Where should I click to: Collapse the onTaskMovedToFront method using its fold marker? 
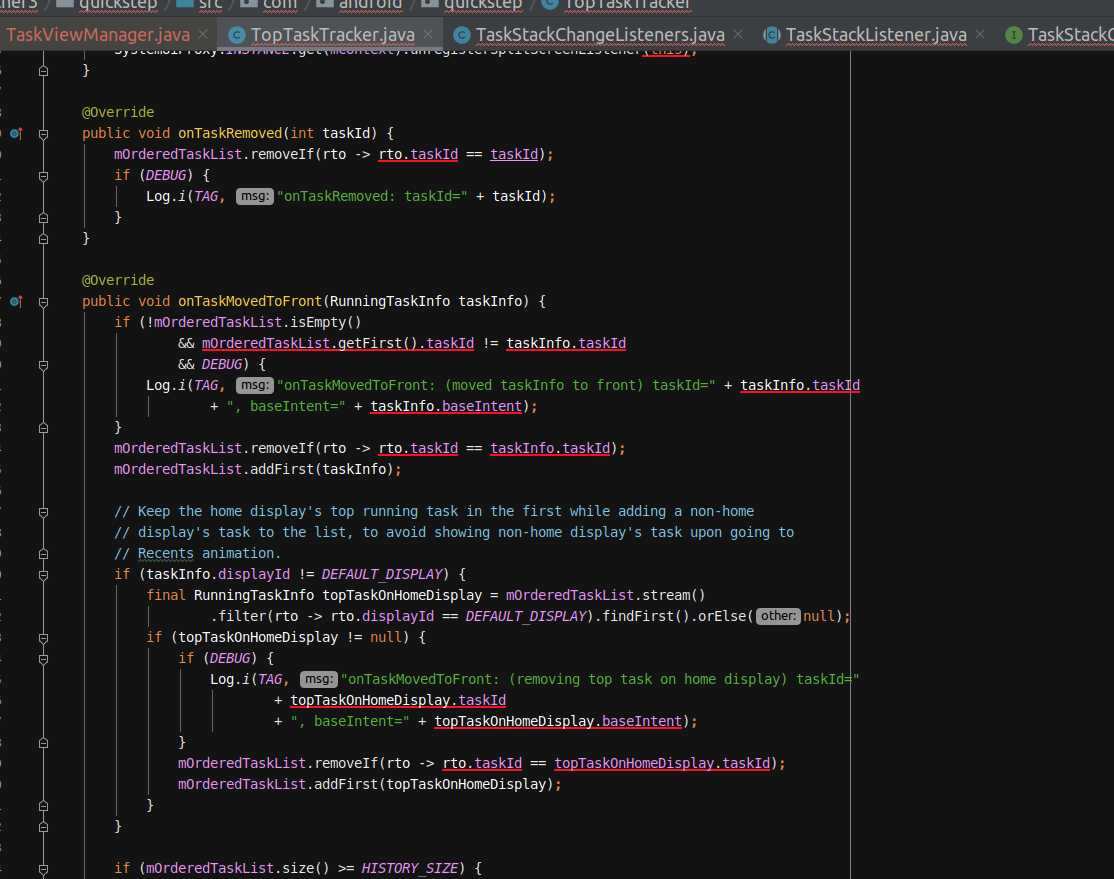43,302
